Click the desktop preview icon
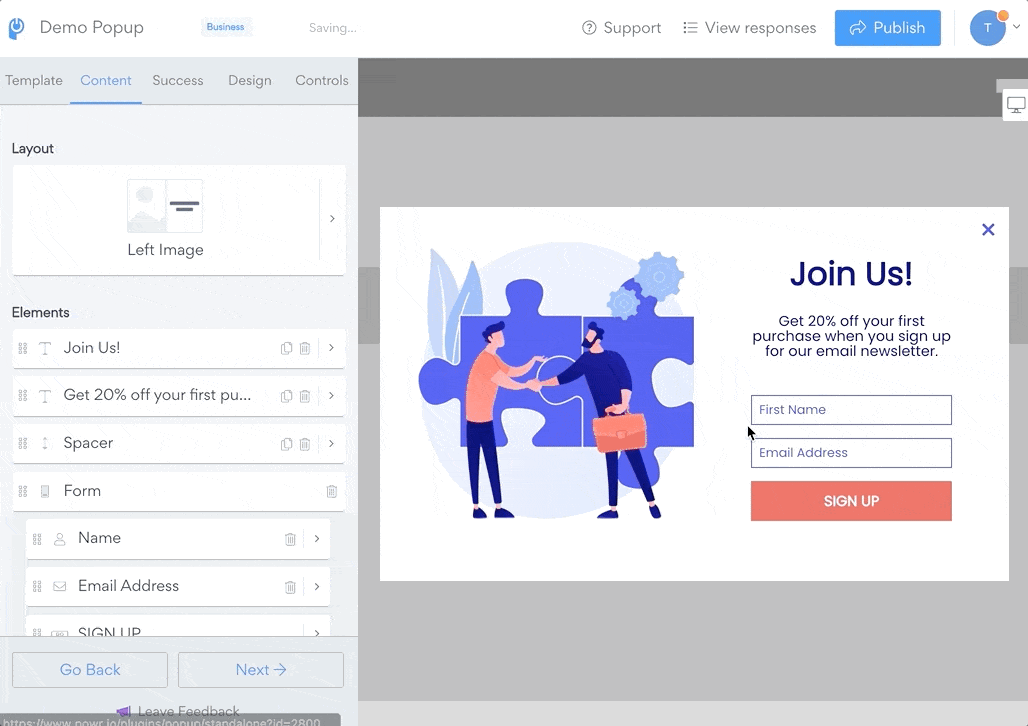 1015,105
